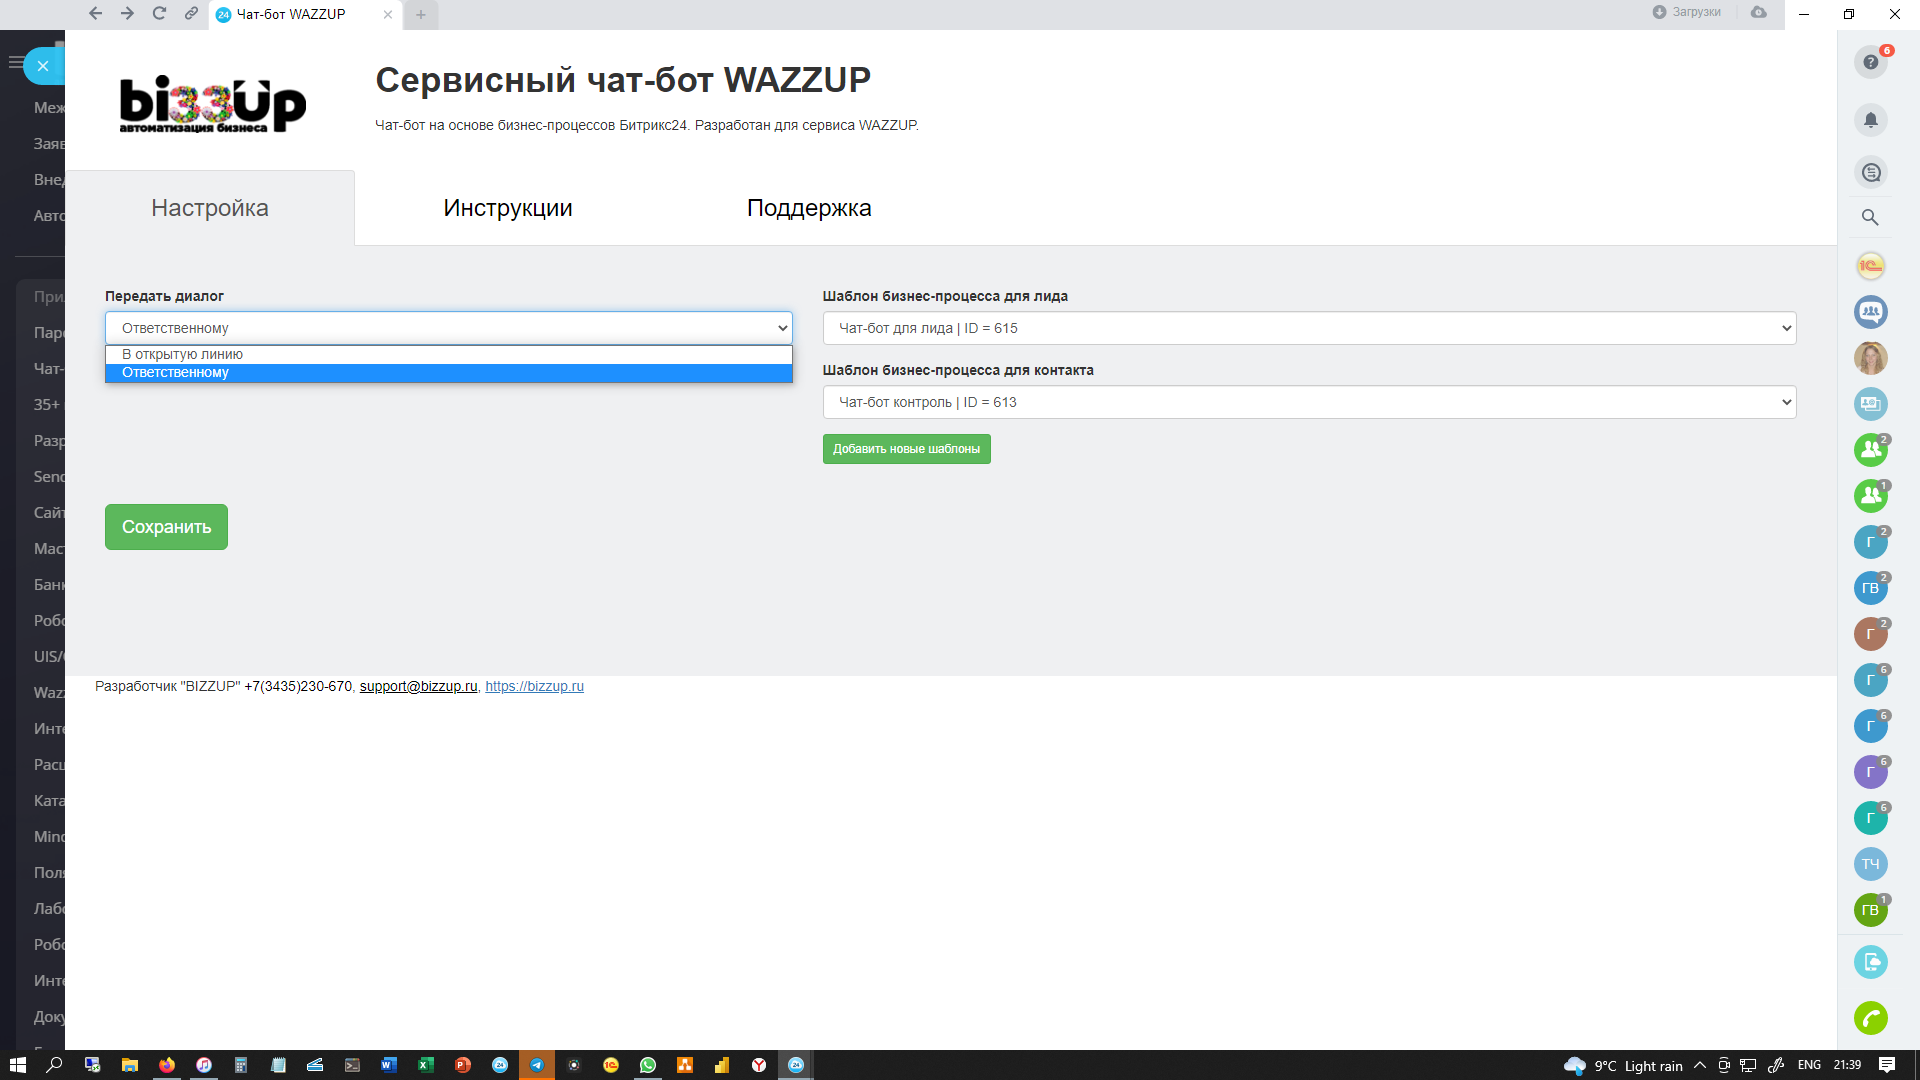
Task: Switch to the Поддержка tab
Action: click(808, 208)
